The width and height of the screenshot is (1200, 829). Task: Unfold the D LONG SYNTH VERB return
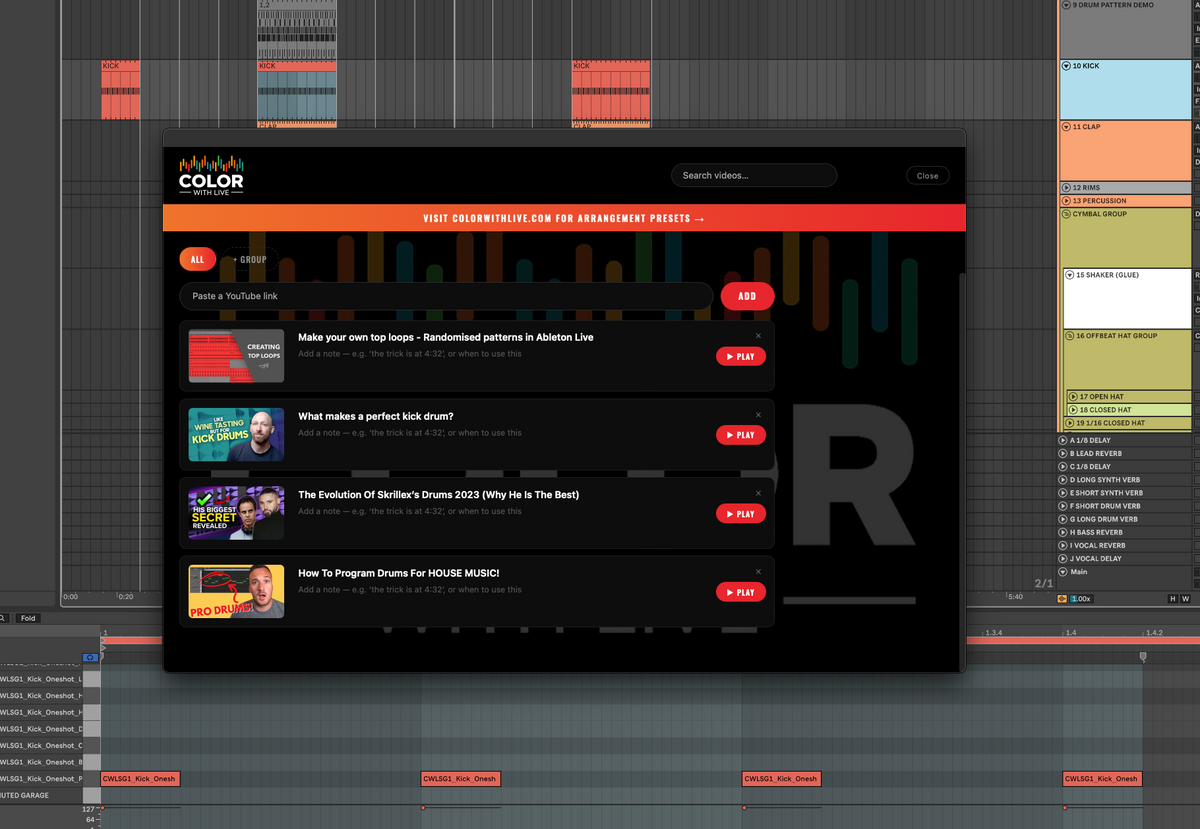coord(1063,479)
